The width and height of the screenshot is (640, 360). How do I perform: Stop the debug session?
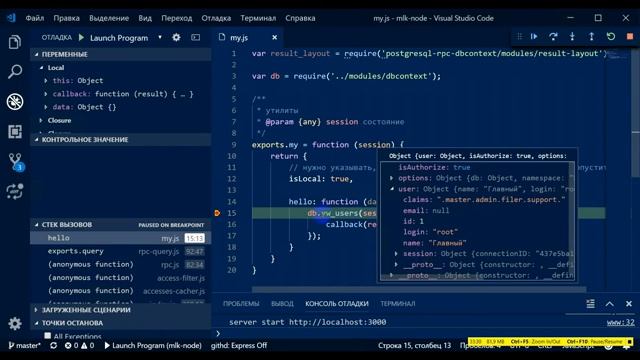[630, 37]
